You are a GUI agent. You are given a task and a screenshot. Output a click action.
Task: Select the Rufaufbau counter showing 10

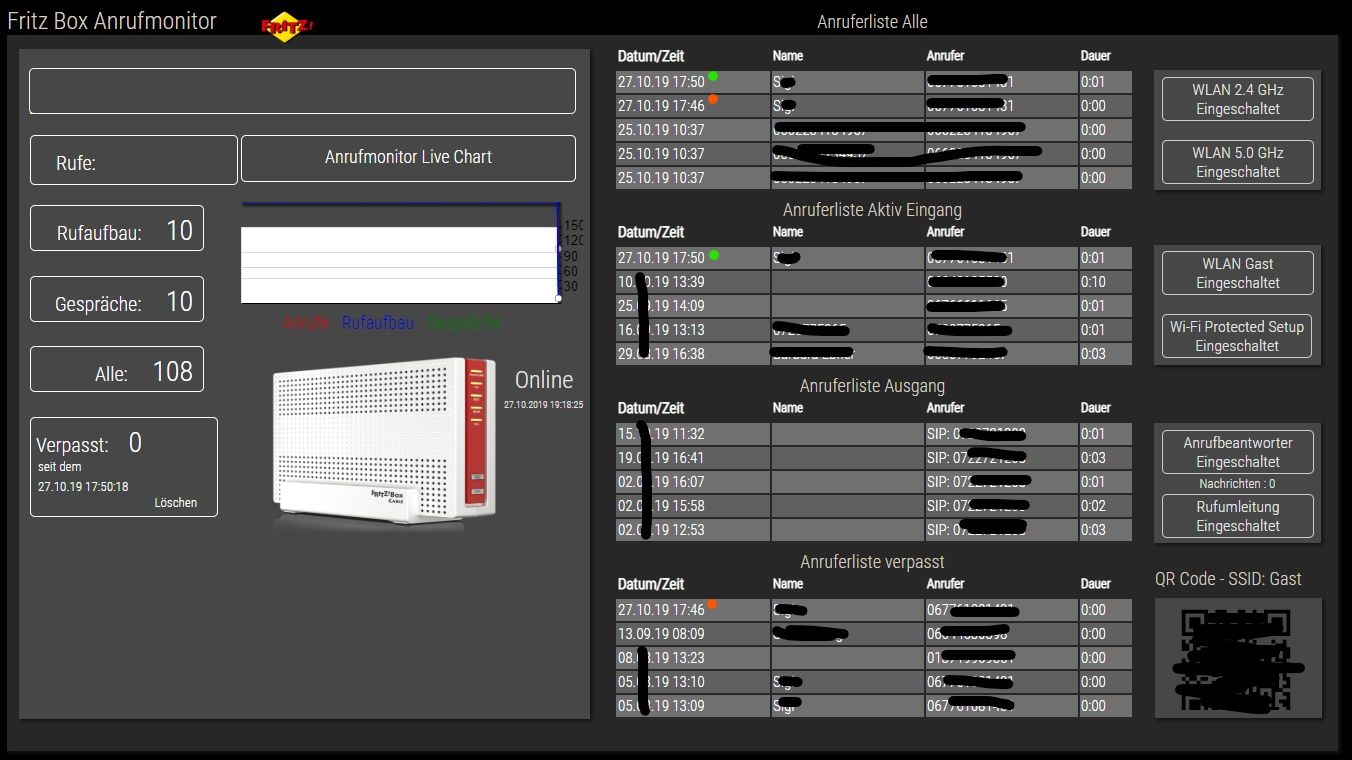(x=117, y=228)
